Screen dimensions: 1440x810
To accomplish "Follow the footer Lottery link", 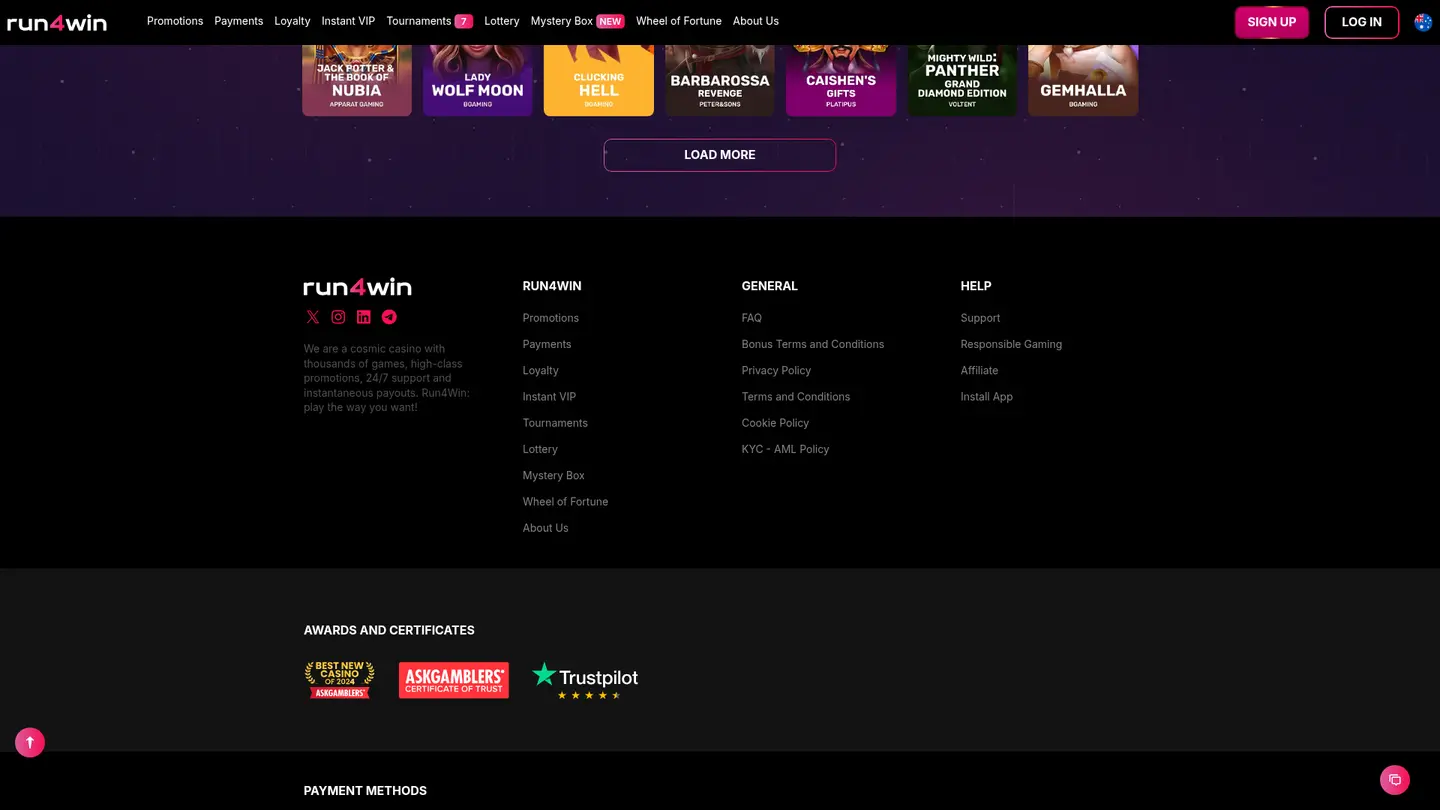I will tap(540, 449).
